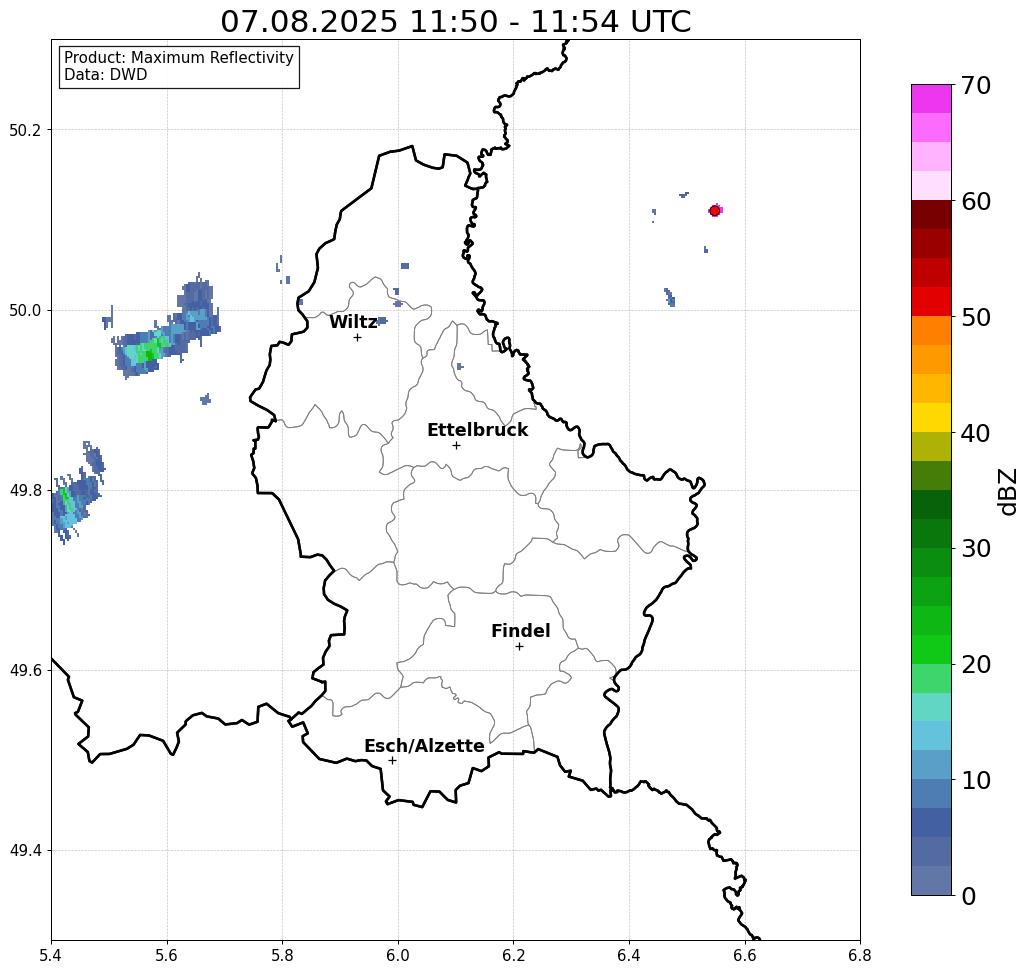Click the colorbar tick label "60"
The image size is (1029, 973).
tap(976, 201)
